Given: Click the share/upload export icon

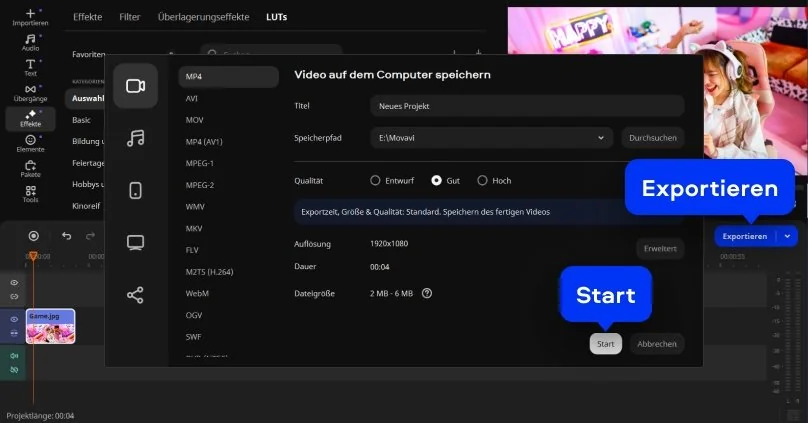Looking at the screenshot, I should tap(135, 295).
